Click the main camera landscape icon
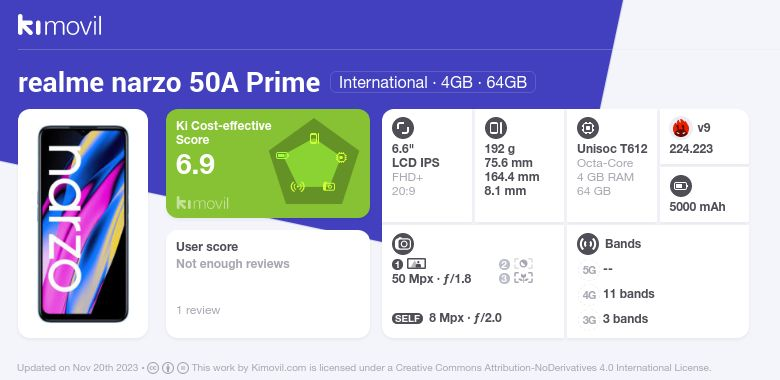780x380 pixels. [x=416, y=264]
